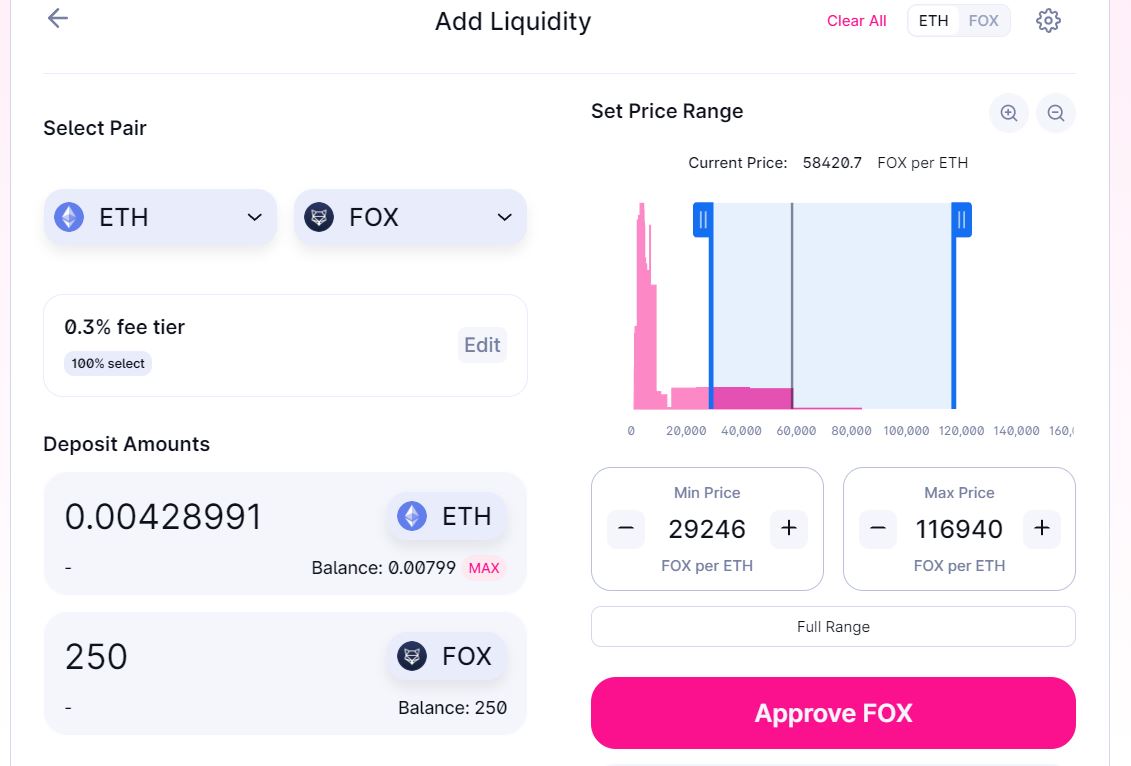Click the back arrow icon
The height and width of the screenshot is (766, 1131).
point(58,19)
